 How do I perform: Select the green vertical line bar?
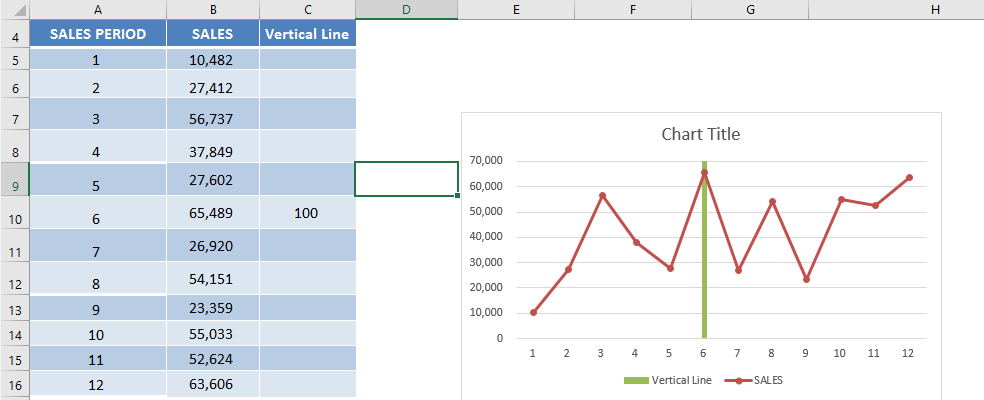(x=704, y=250)
